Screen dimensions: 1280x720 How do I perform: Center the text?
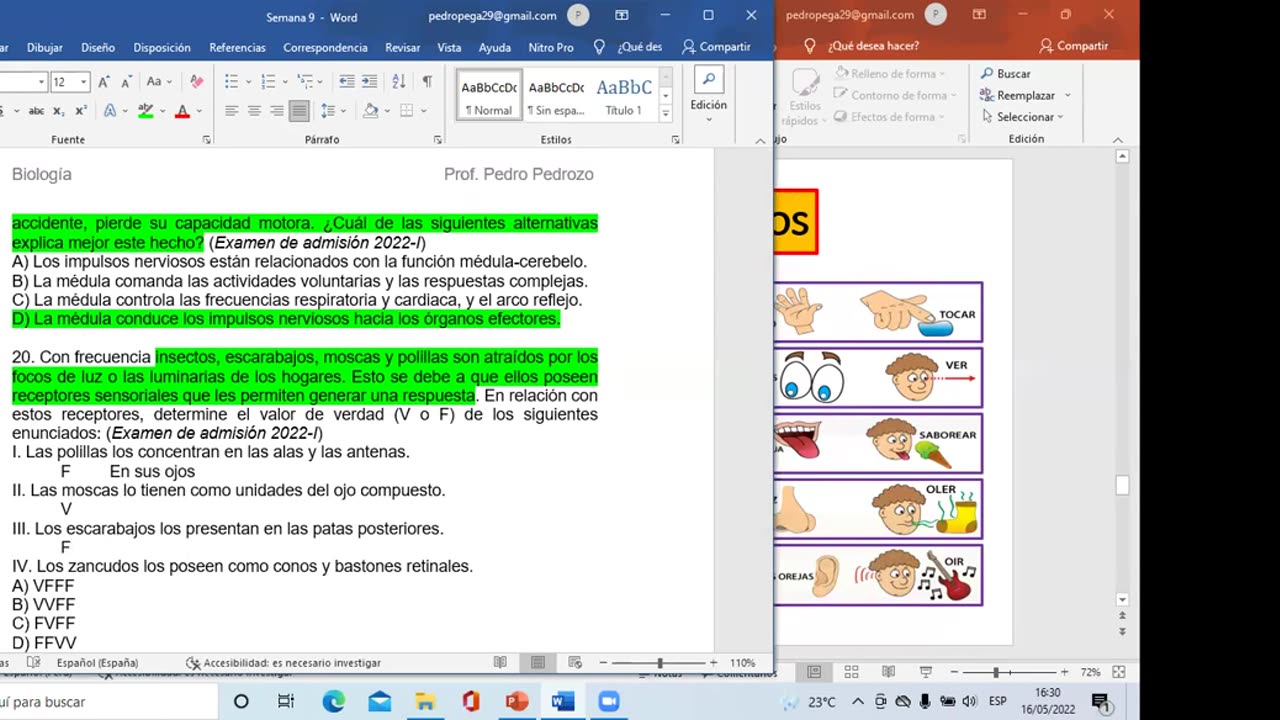tap(254, 111)
